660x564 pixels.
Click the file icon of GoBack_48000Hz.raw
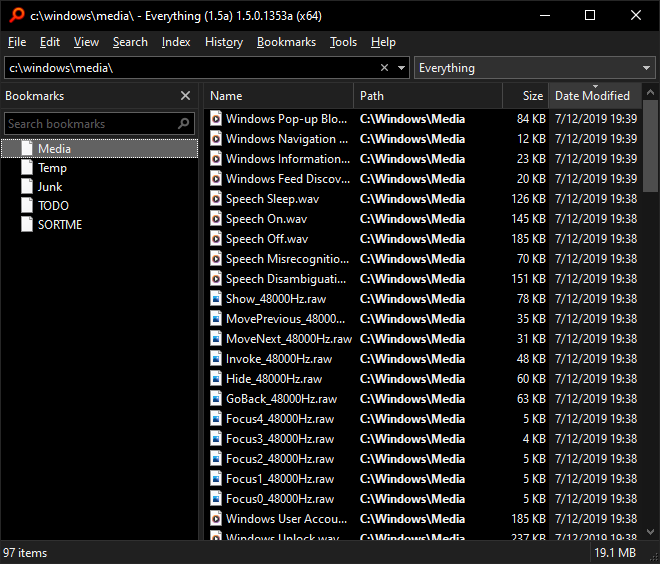pos(216,399)
